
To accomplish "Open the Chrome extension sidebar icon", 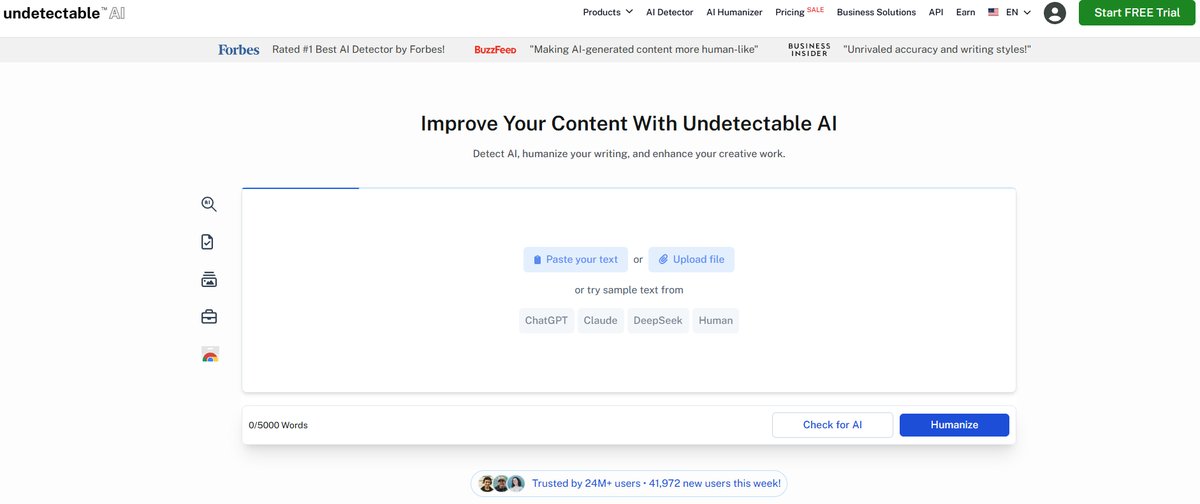I will pos(209,354).
